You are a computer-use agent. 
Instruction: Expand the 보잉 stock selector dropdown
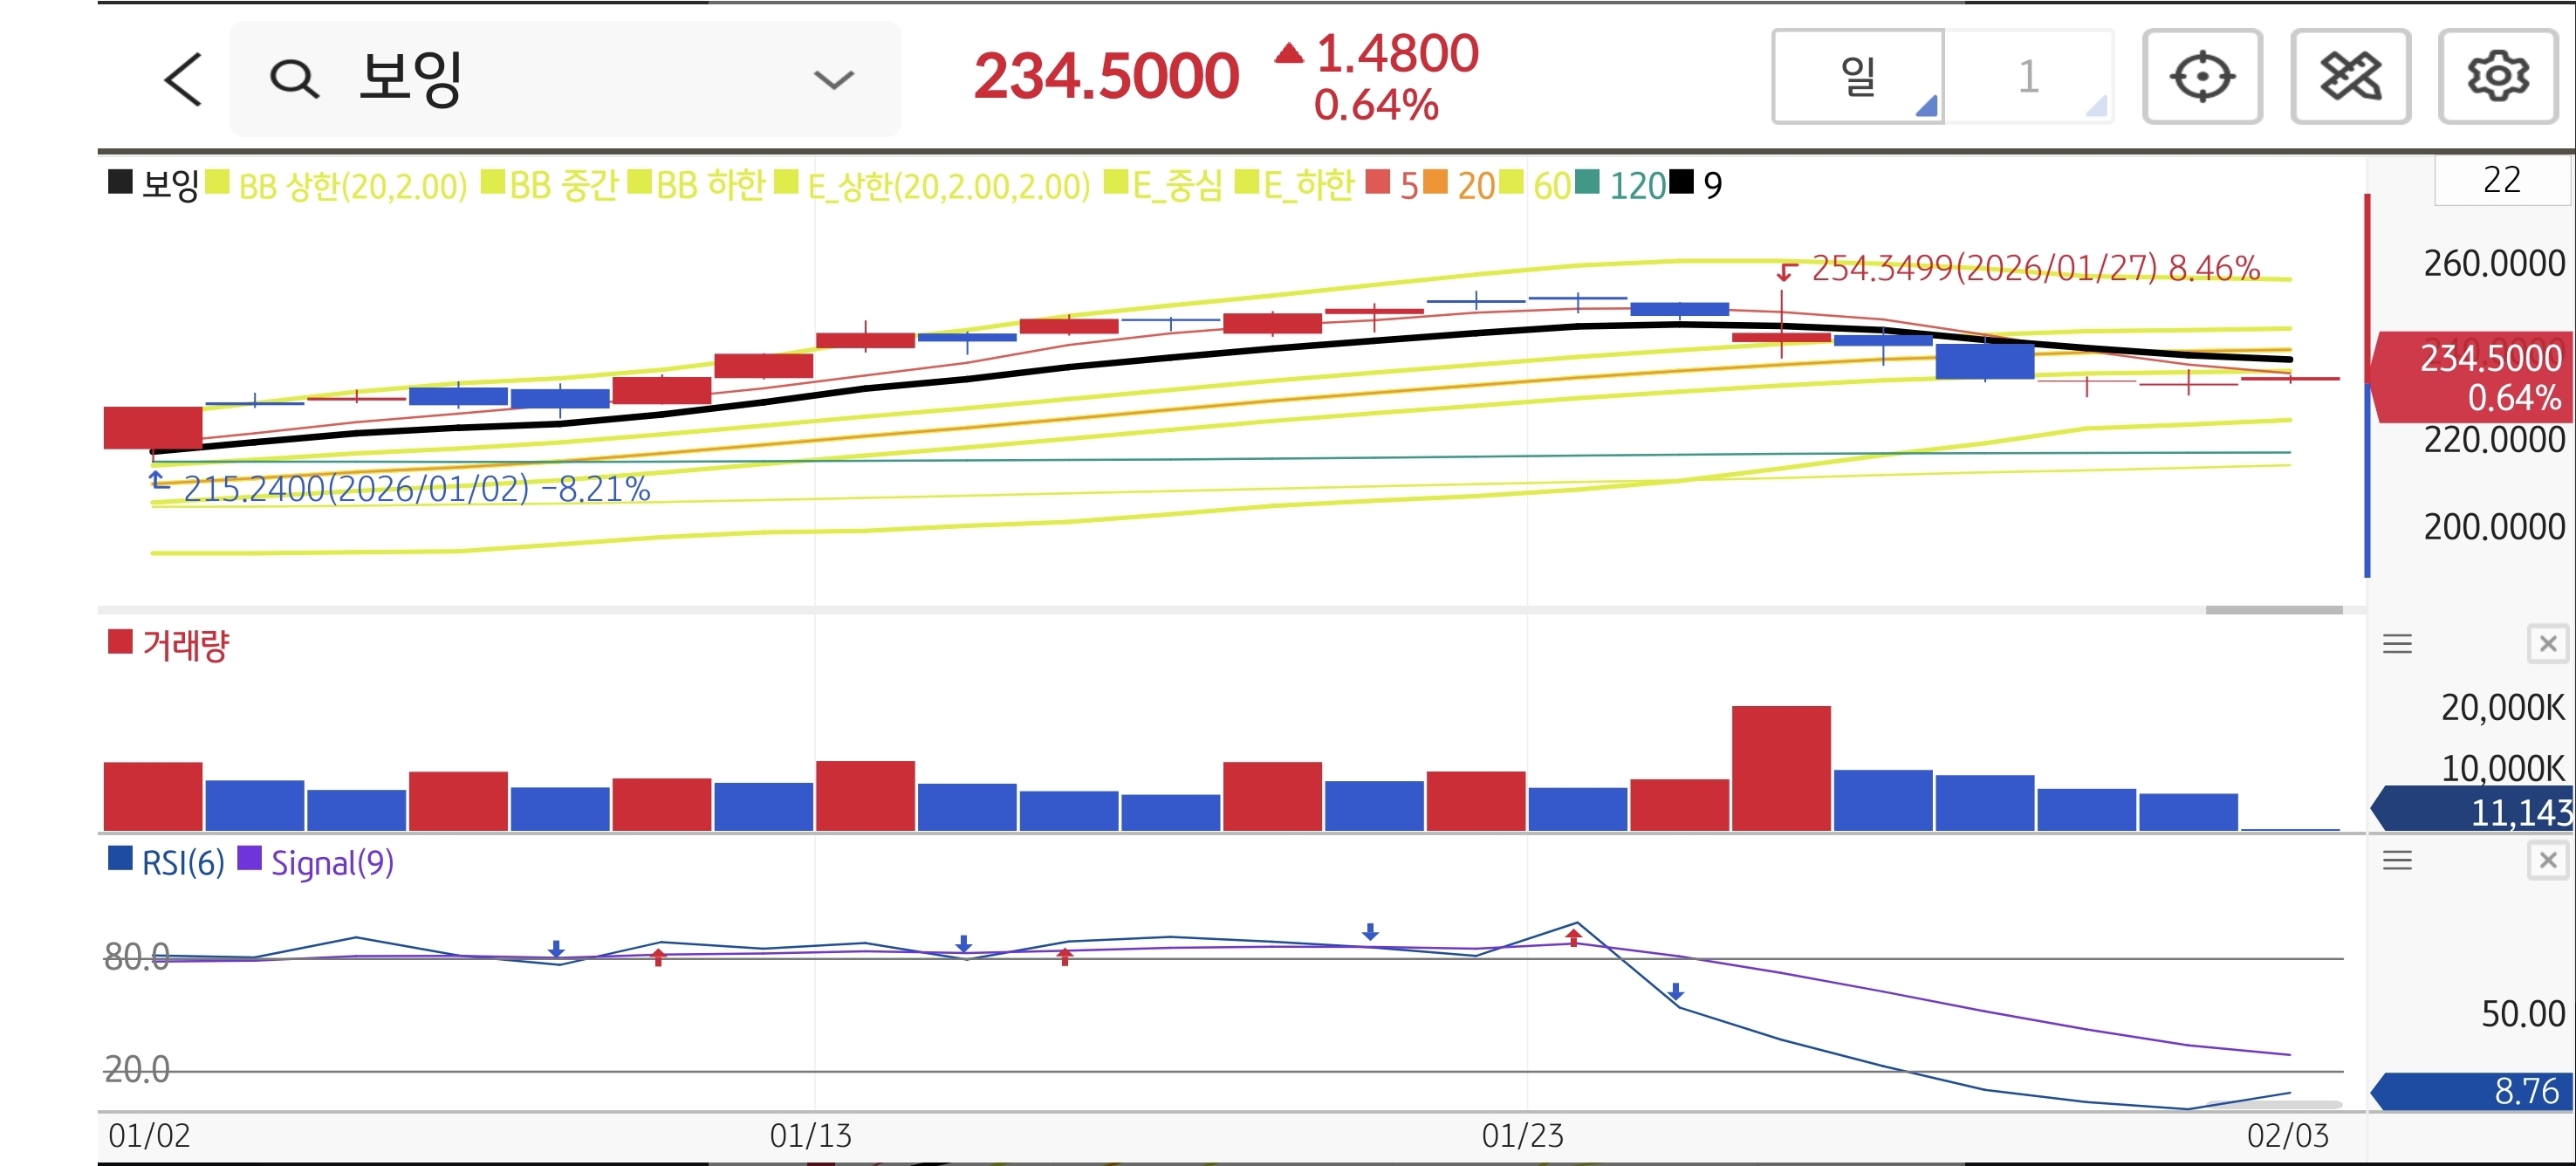pos(833,79)
